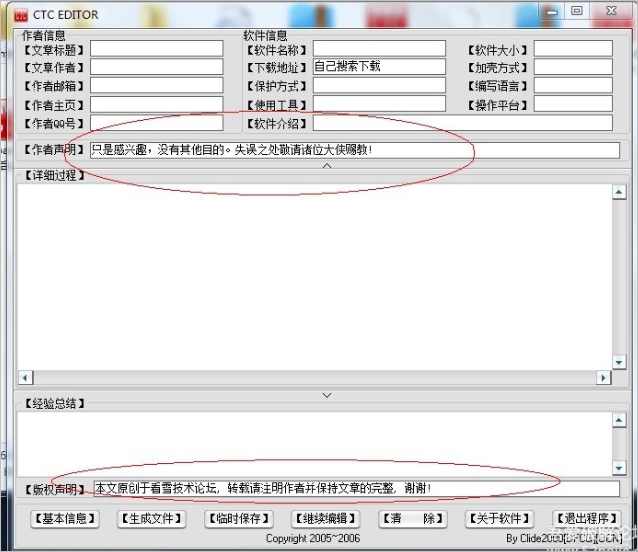Click the 操作平台 input field
The image size is (638, 552).
coord(573,104)
